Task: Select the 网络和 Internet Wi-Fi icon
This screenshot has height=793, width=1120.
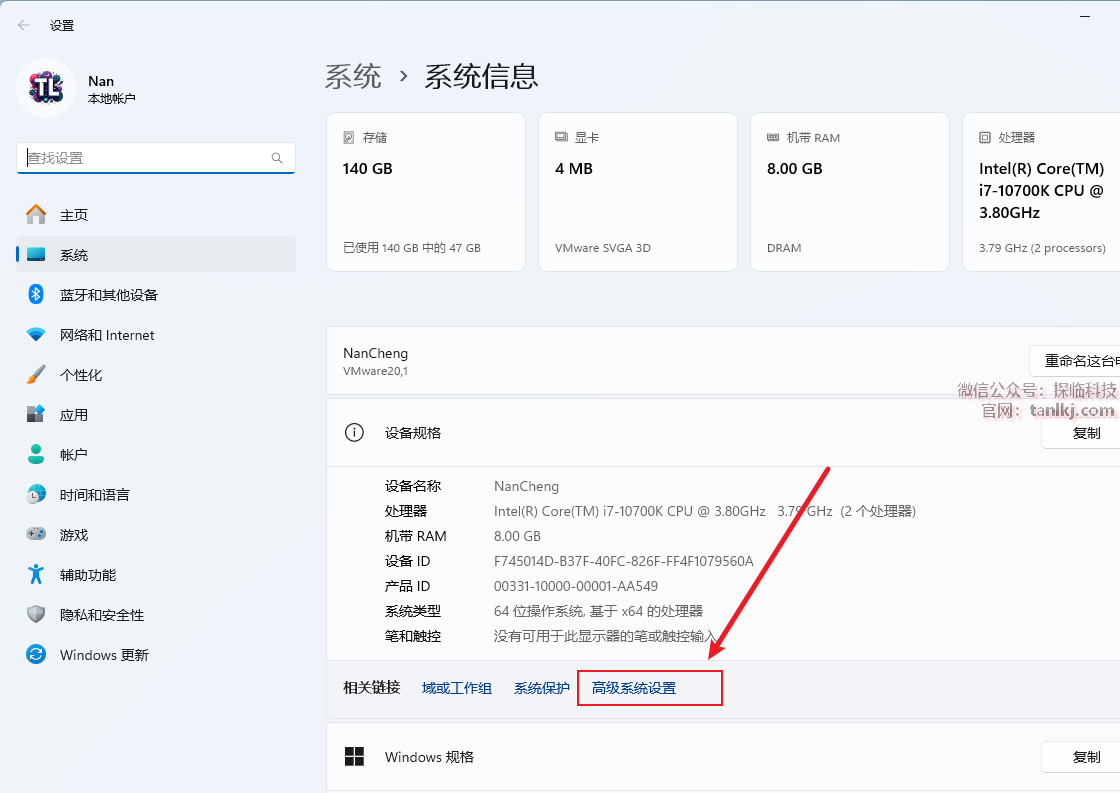Action: pos(36,335)
